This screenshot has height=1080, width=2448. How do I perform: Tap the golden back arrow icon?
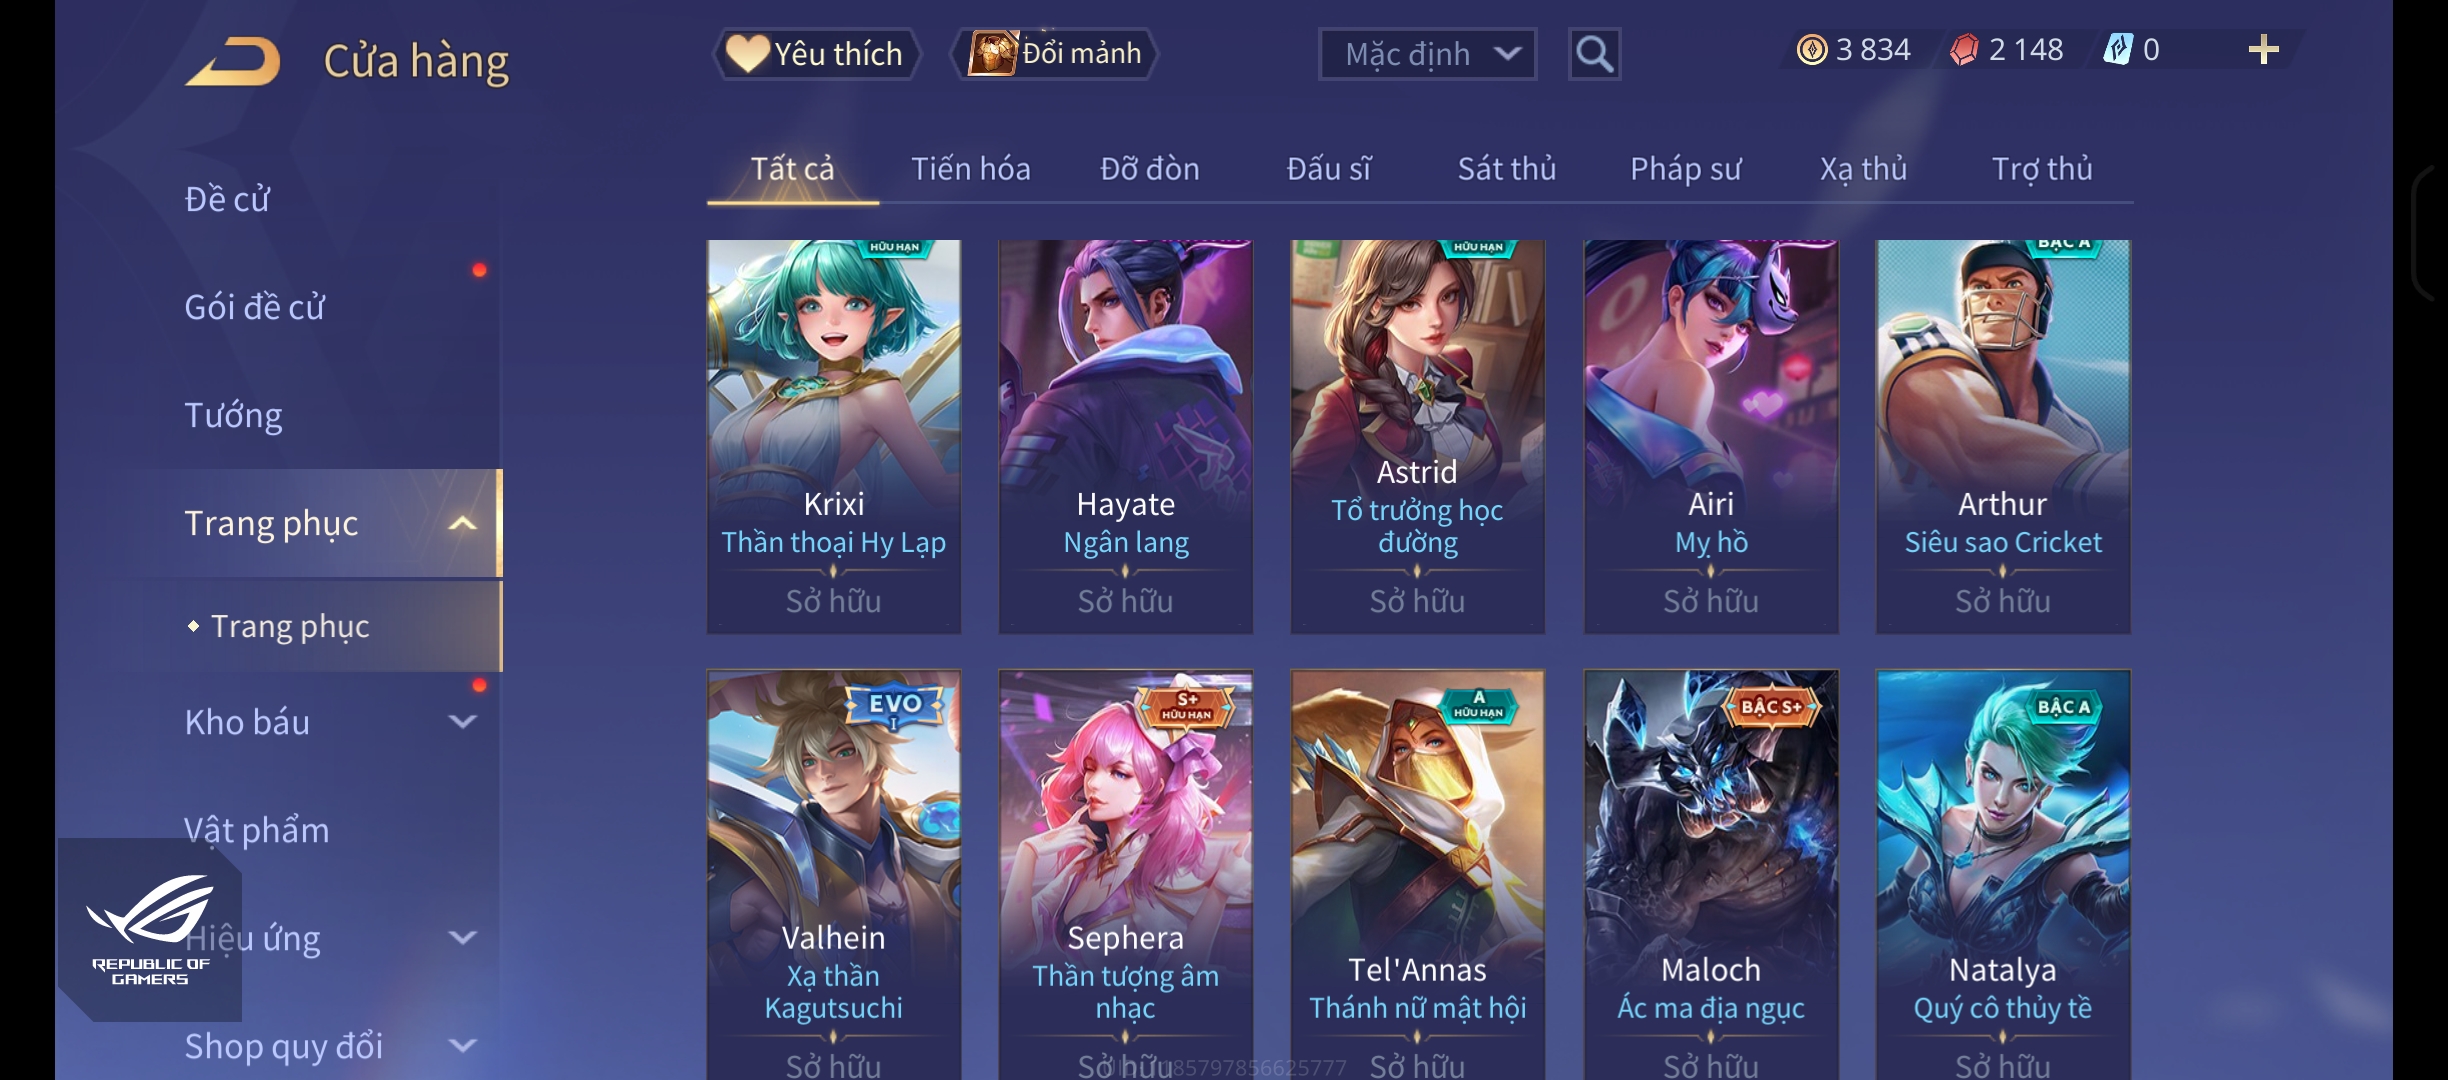point(233,61)
